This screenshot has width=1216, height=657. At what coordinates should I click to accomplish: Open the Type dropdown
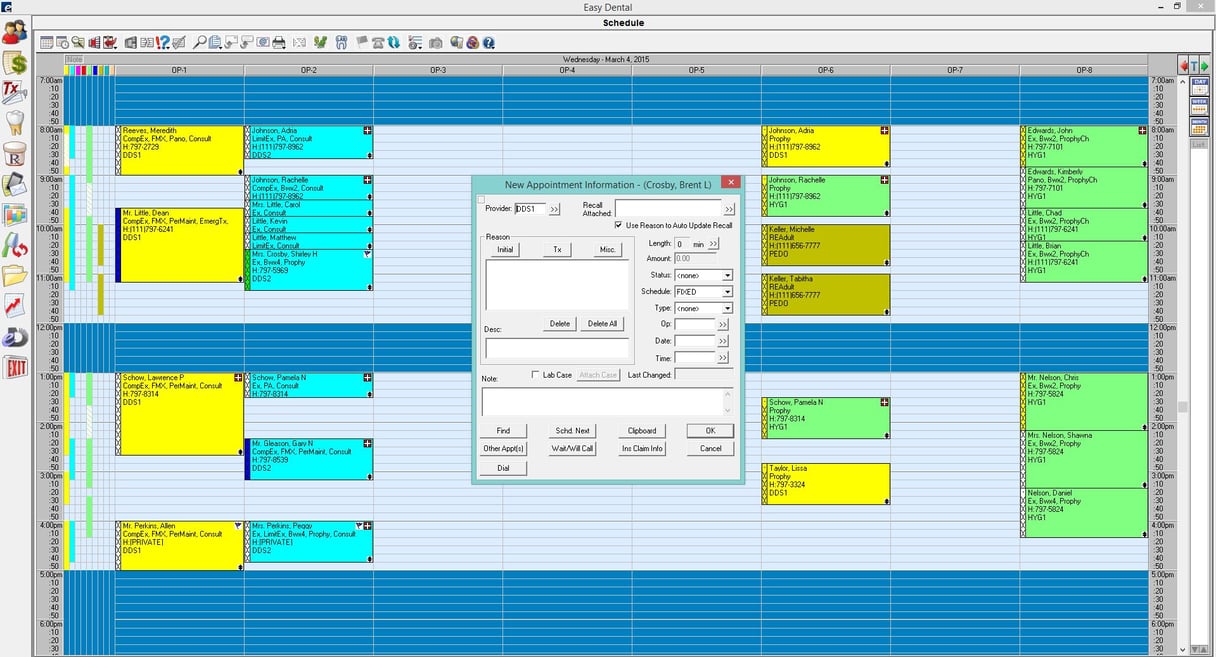coord(727,309)
